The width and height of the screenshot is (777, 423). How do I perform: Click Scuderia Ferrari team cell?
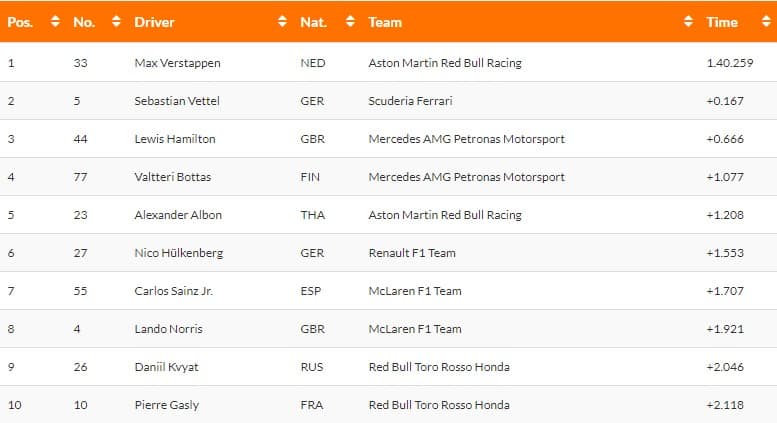coord(410,101)
